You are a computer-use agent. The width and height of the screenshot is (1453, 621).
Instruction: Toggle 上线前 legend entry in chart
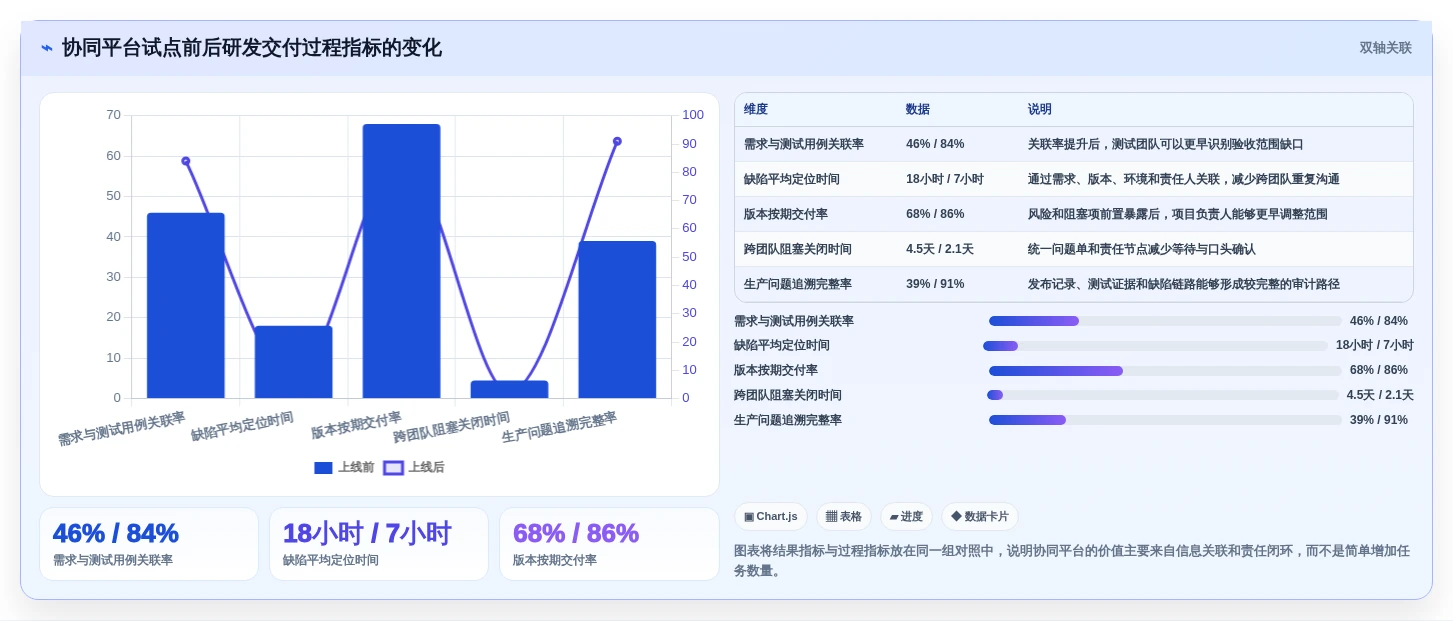click(x=344, y=467)
